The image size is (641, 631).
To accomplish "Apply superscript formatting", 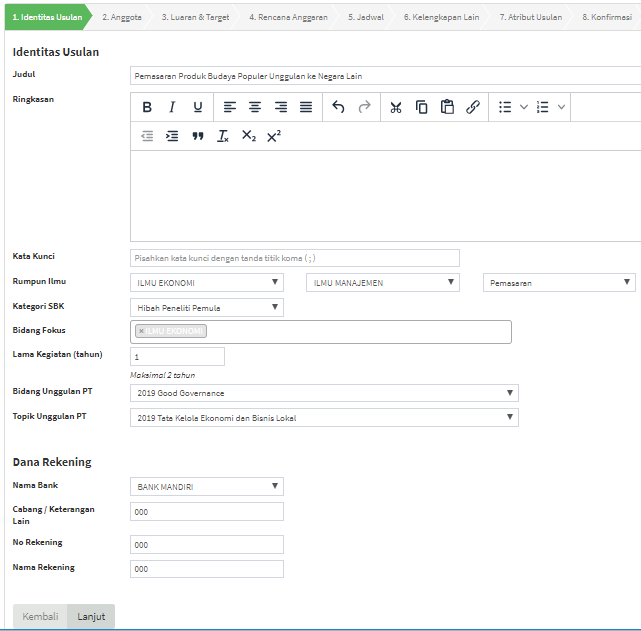I will point(274,136).
